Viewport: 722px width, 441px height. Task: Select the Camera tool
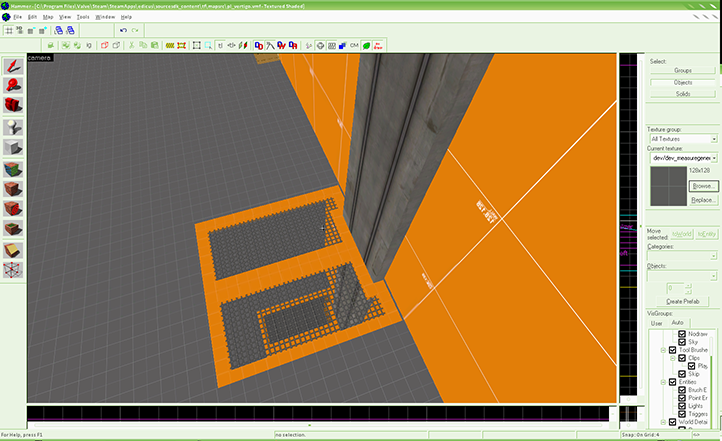[13, 105]
